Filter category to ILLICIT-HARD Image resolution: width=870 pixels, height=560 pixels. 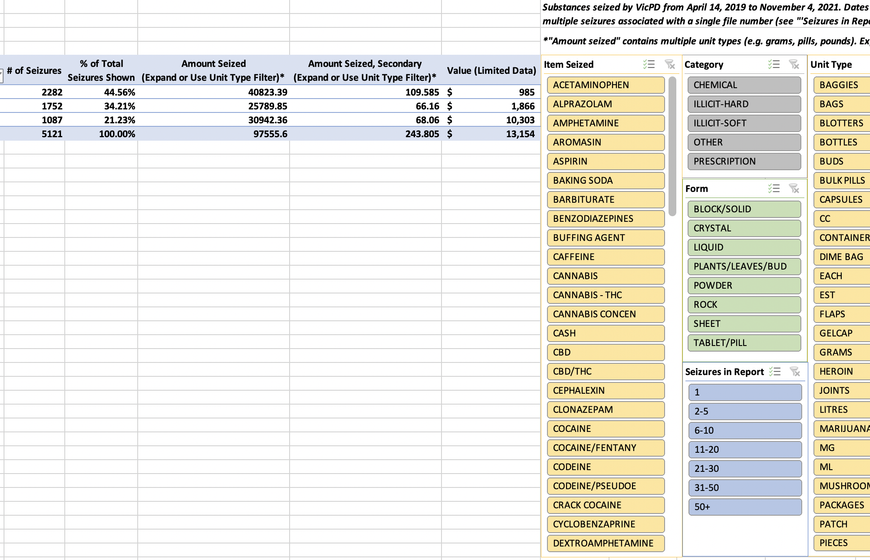(x=744, y=104)
